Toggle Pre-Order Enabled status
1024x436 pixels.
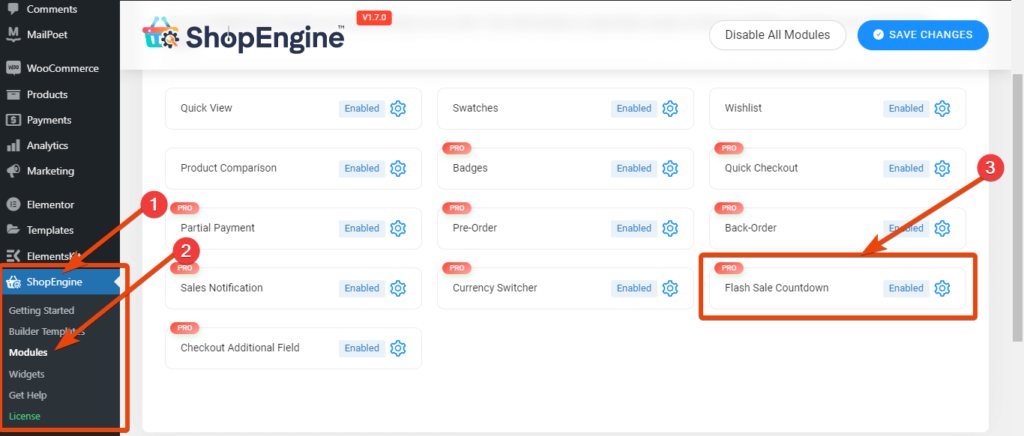coord(634,228)
